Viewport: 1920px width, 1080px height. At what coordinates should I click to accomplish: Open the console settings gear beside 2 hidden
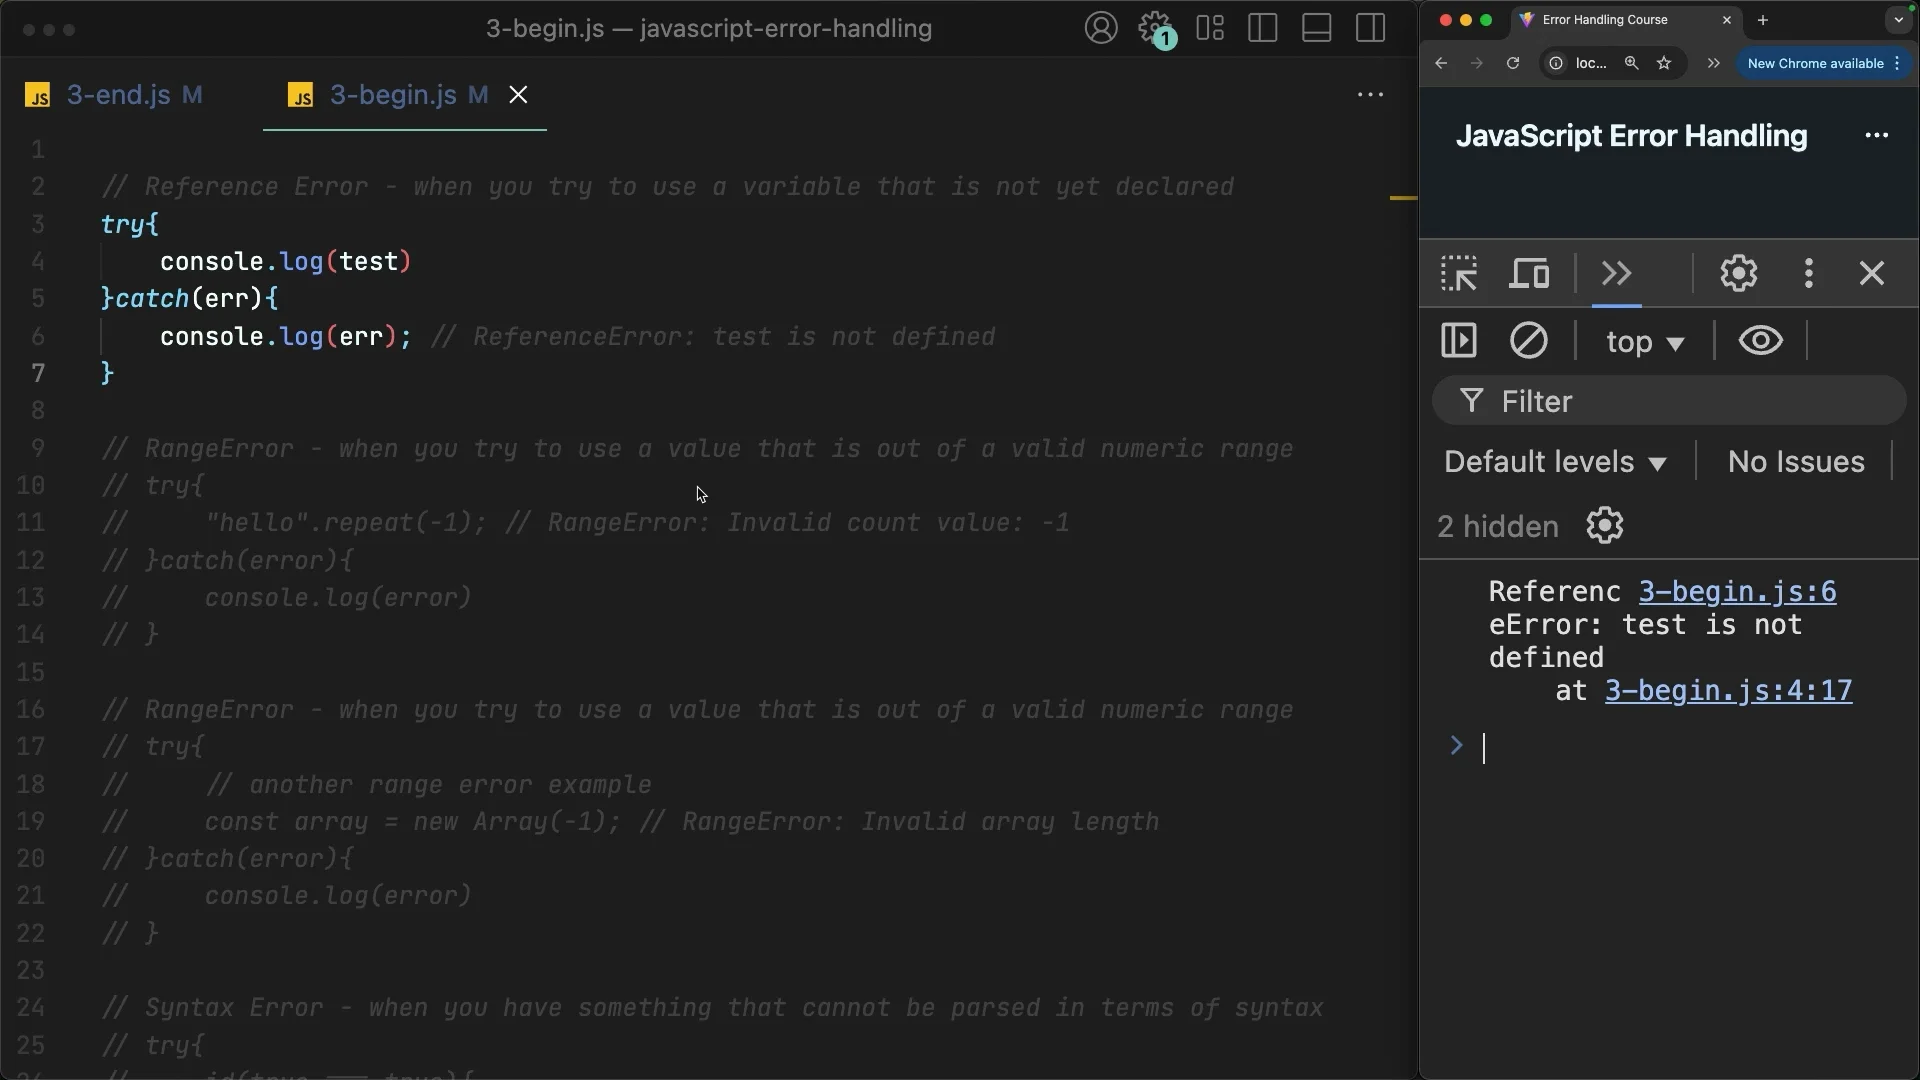click(1604, 526)
